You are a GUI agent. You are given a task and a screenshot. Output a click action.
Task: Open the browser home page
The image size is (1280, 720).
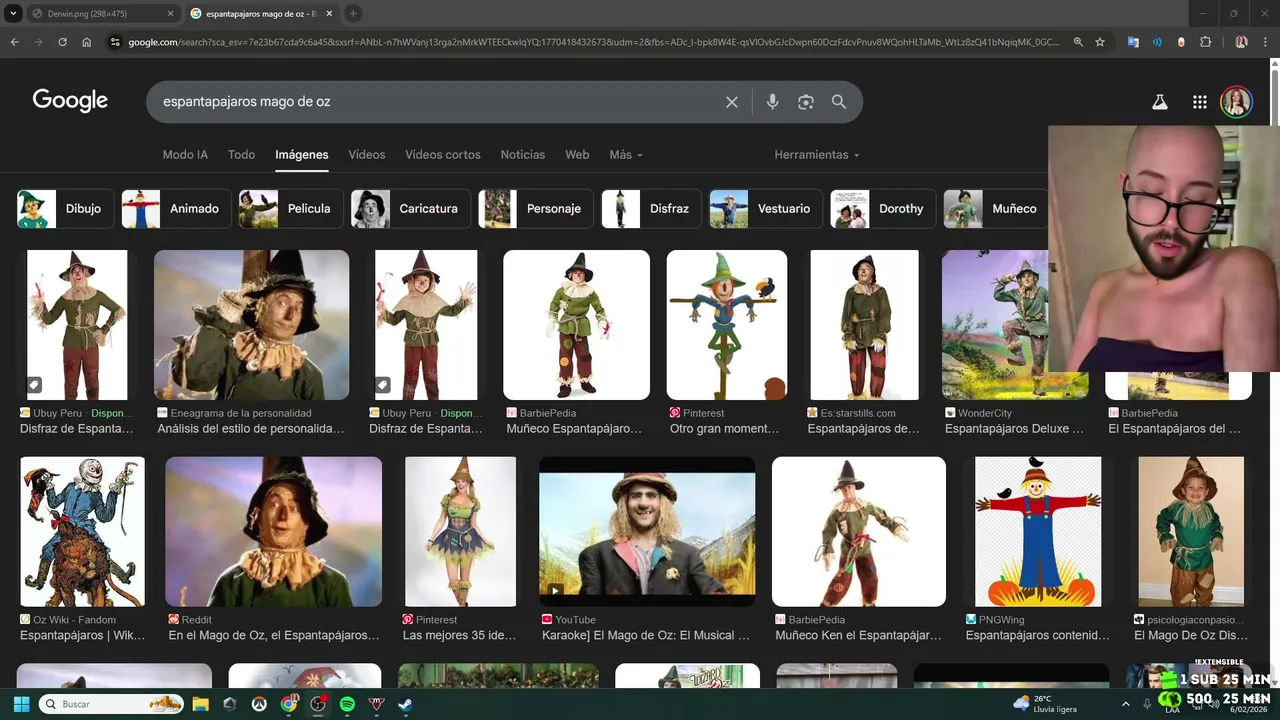(x=87, y=42)
